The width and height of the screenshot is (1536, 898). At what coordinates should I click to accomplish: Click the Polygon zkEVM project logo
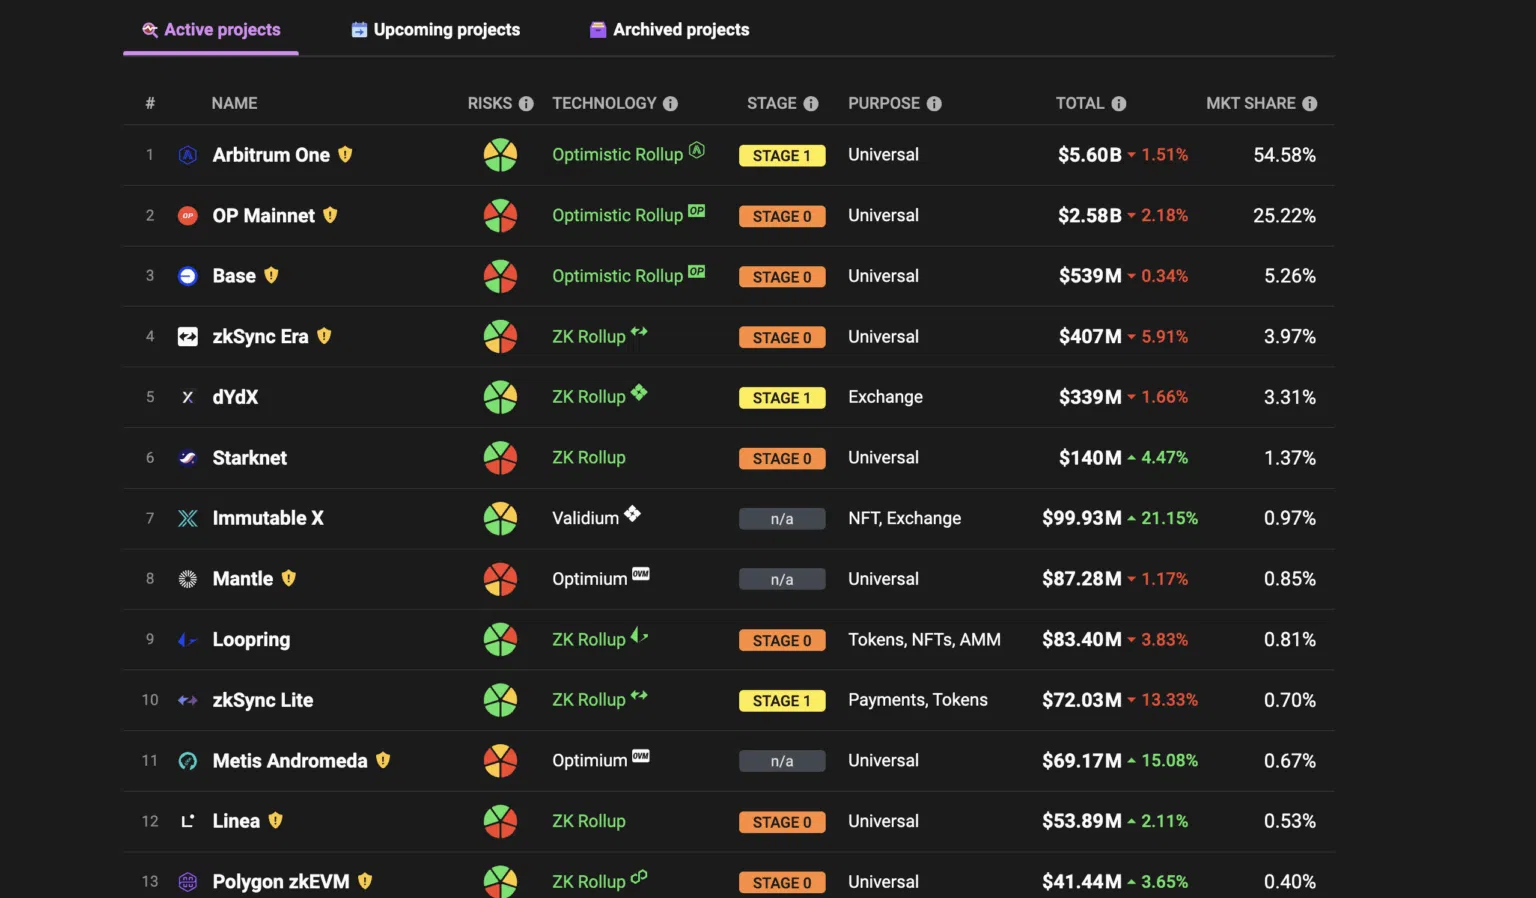pyautogui.click(x=187, y=882)
